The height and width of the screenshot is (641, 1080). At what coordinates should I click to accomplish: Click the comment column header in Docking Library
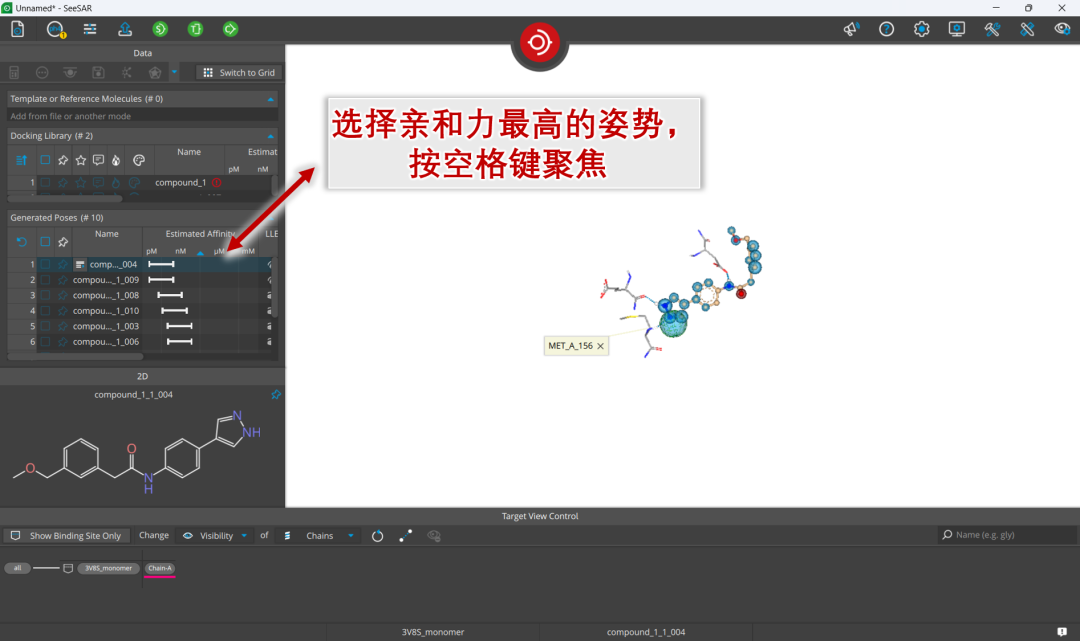point(98,160)
